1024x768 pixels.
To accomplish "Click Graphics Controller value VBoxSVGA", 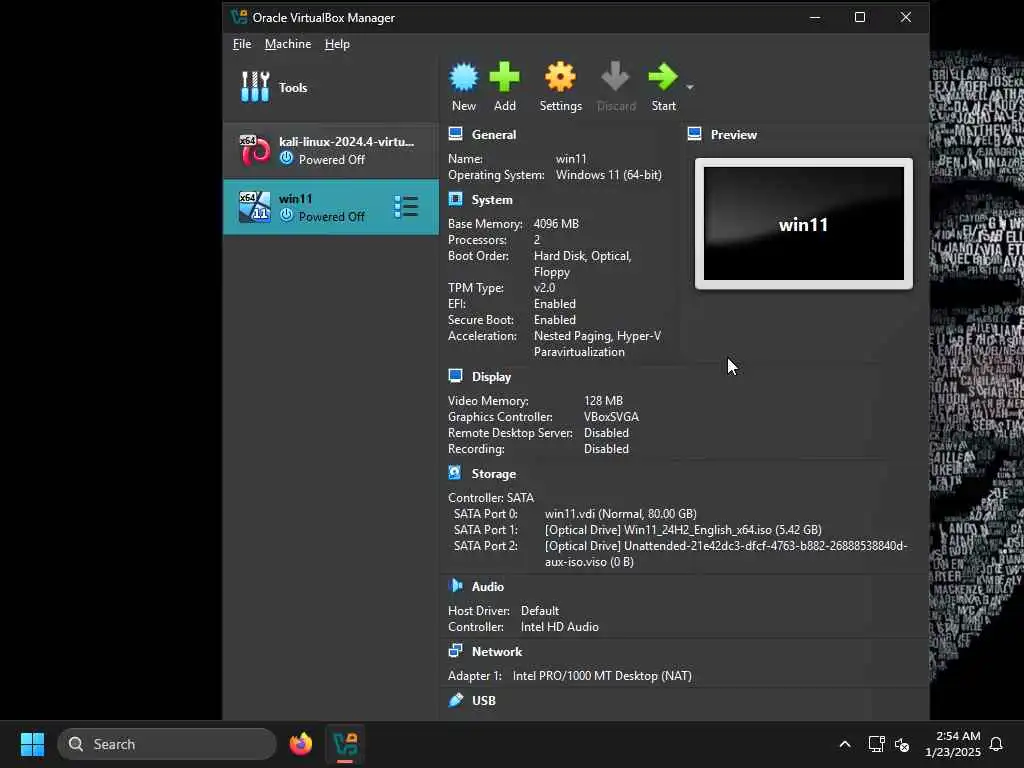I will tap(611, 417).
